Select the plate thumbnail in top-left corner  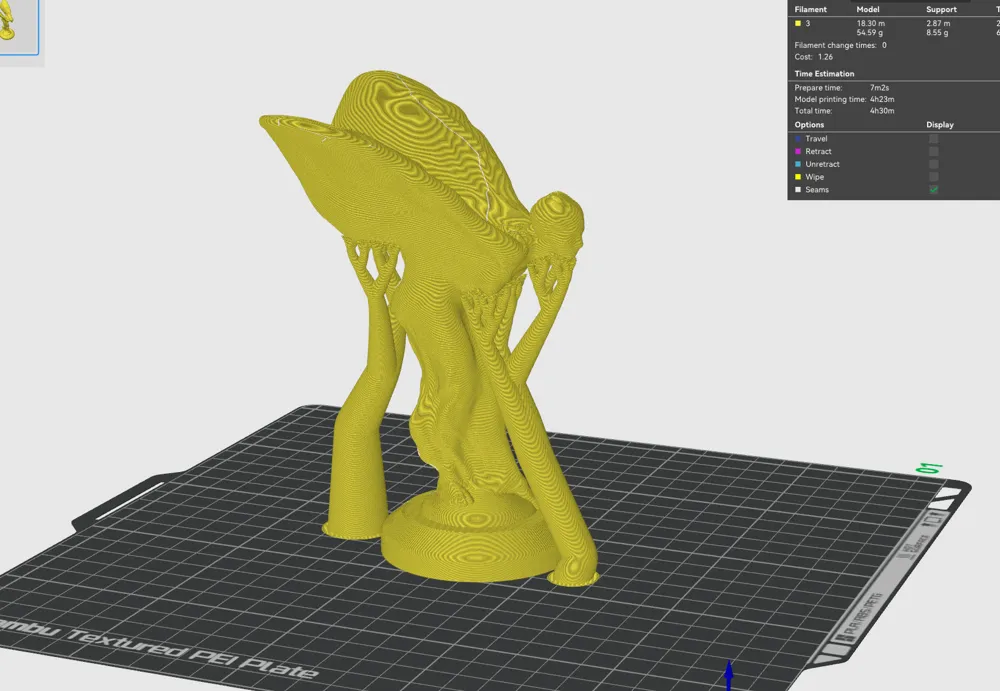click(18, 27)
